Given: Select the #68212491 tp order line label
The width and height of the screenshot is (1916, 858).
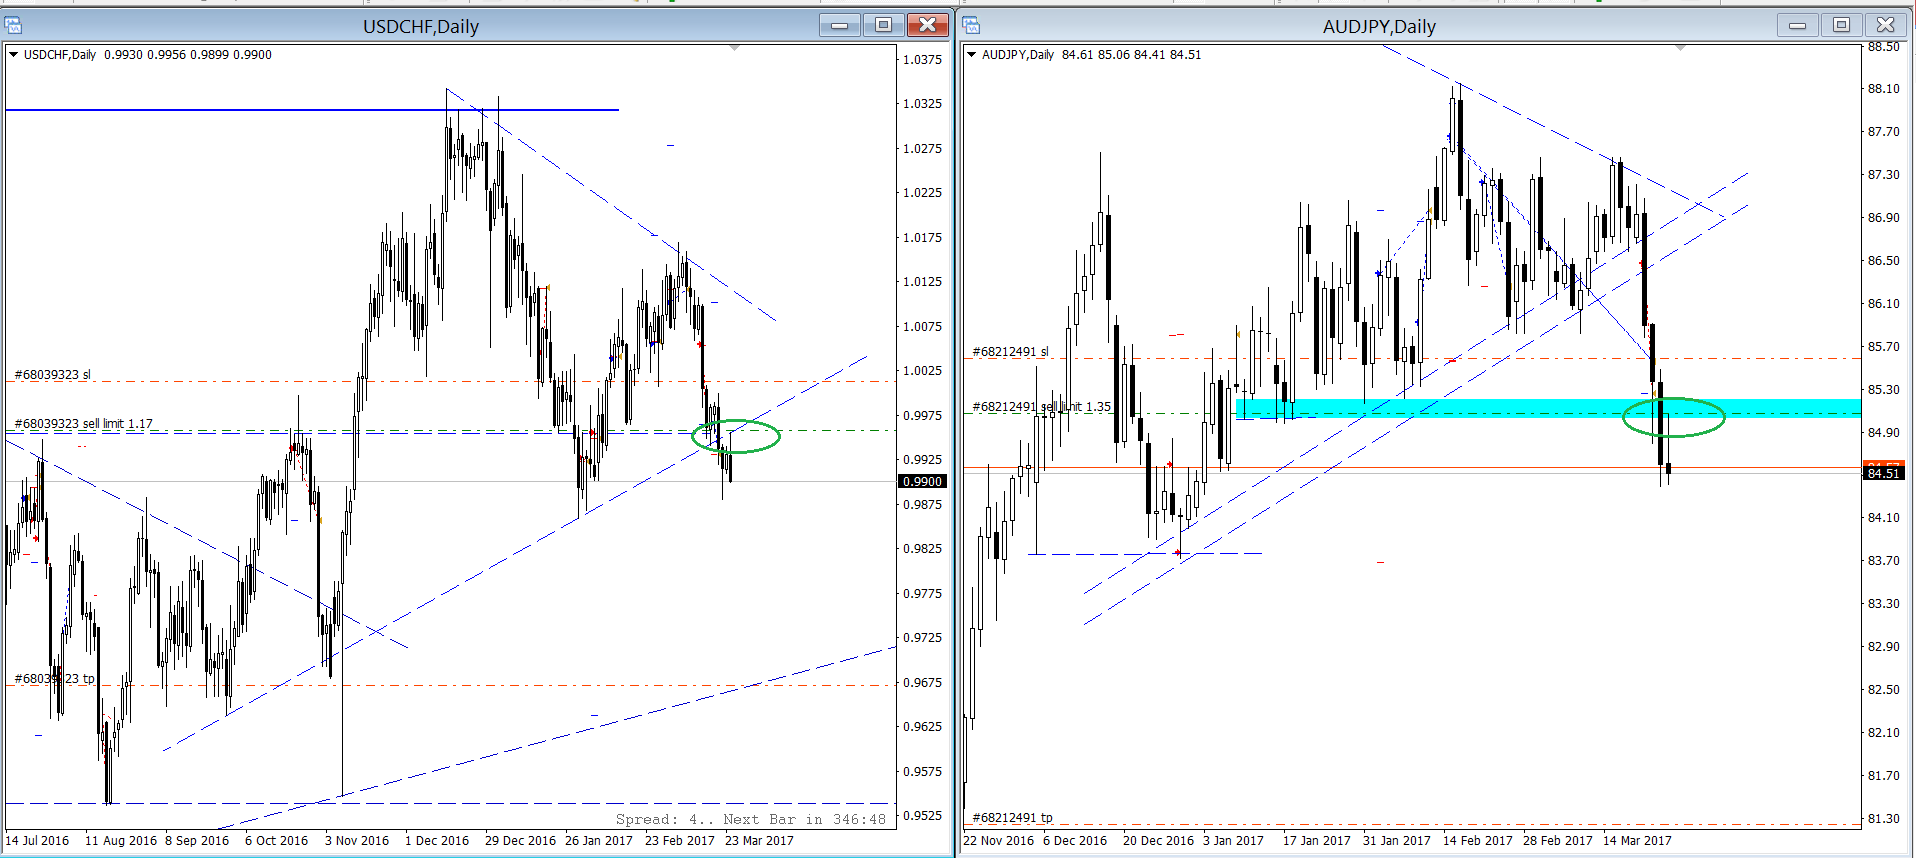Looking at the screenshot, I should (1012, 818).
